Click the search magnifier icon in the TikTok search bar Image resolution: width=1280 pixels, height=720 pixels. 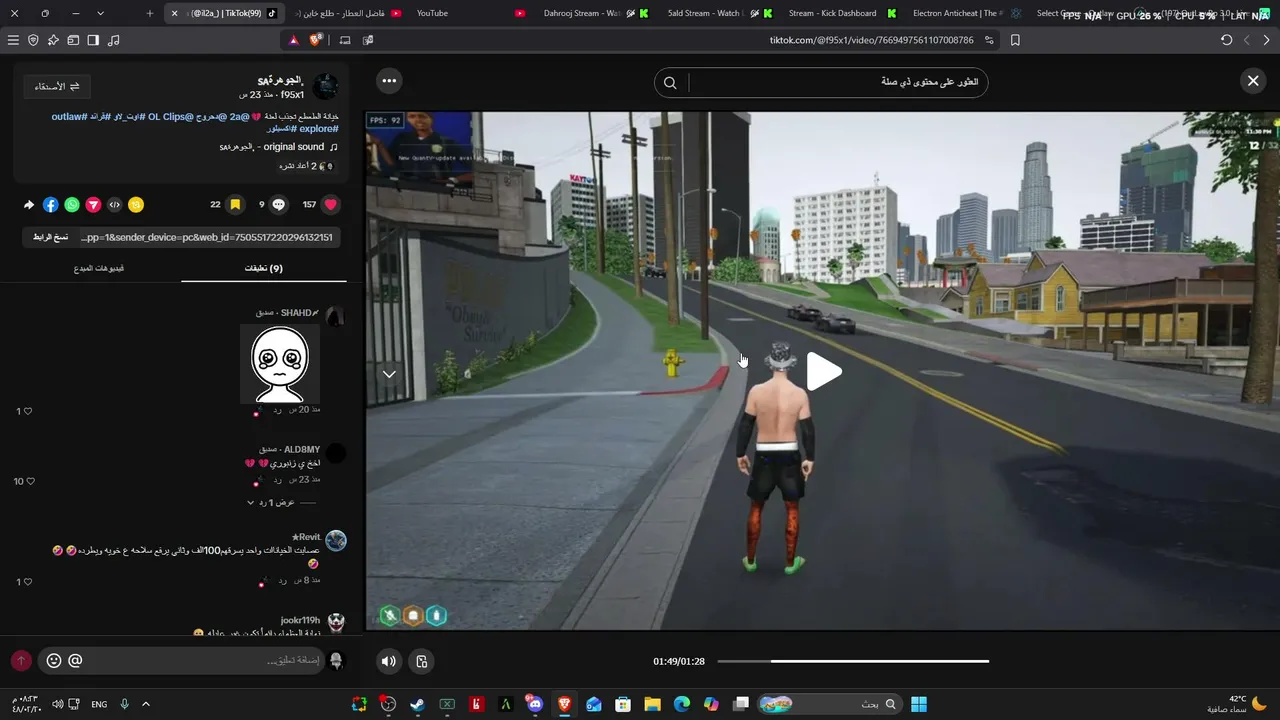pos(670,83)
